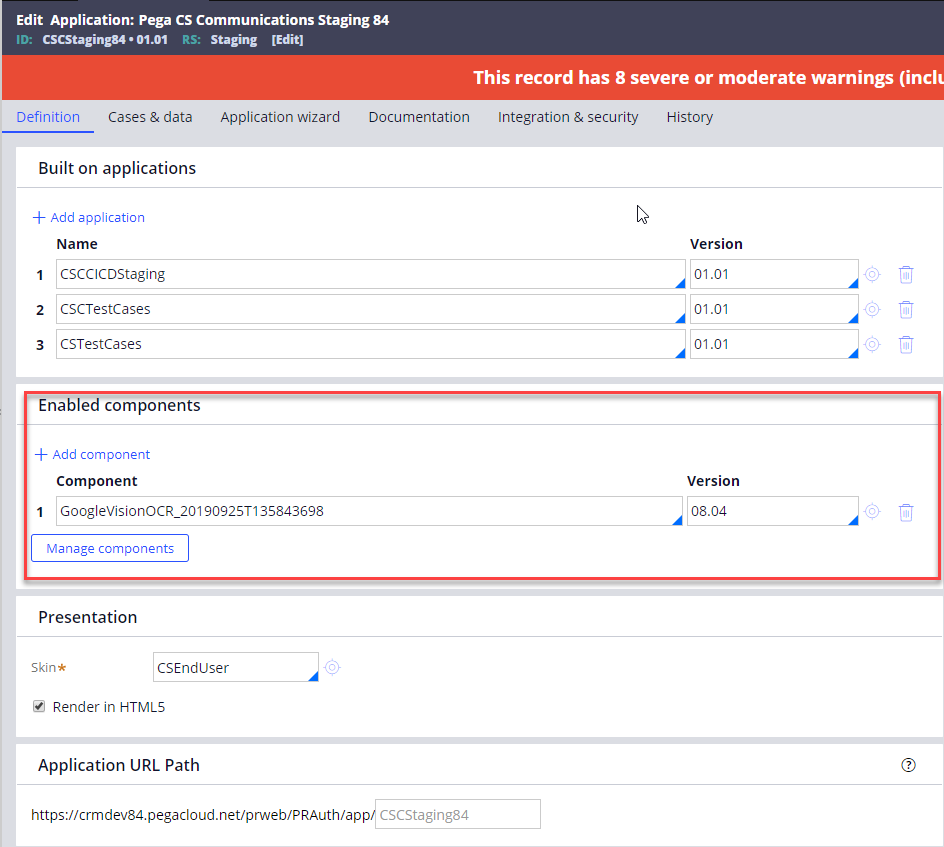Click the Manage components button
The image size is (944, 847).
pos(110,548)
